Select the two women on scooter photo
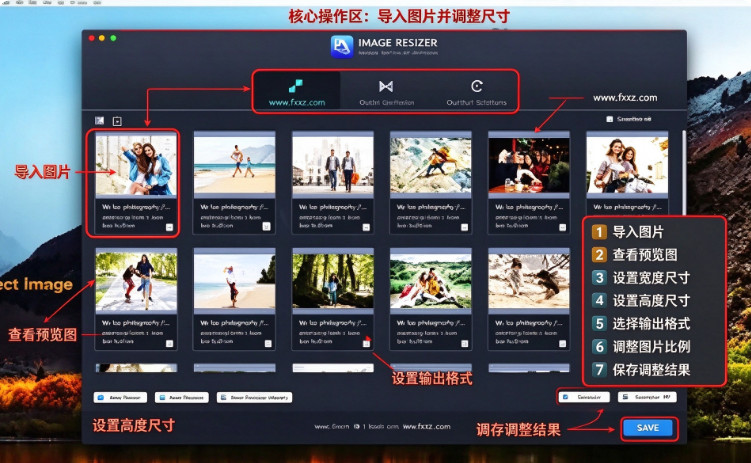This screenshot has width=751, height=463. 627,165
